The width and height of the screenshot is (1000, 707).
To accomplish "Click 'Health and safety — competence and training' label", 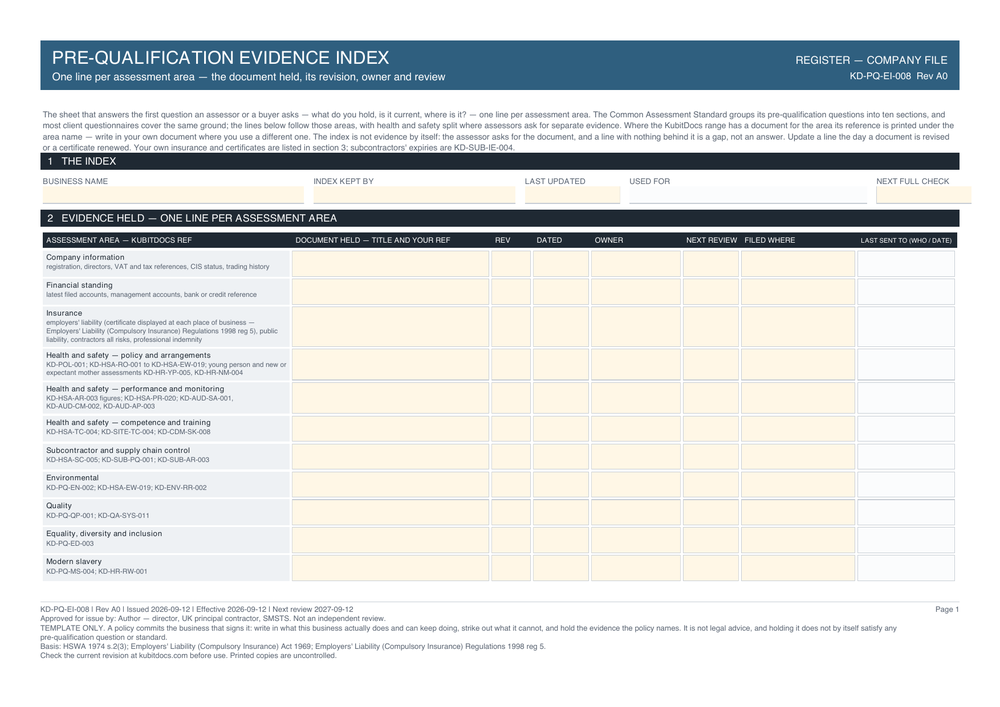I will [128, 423].
